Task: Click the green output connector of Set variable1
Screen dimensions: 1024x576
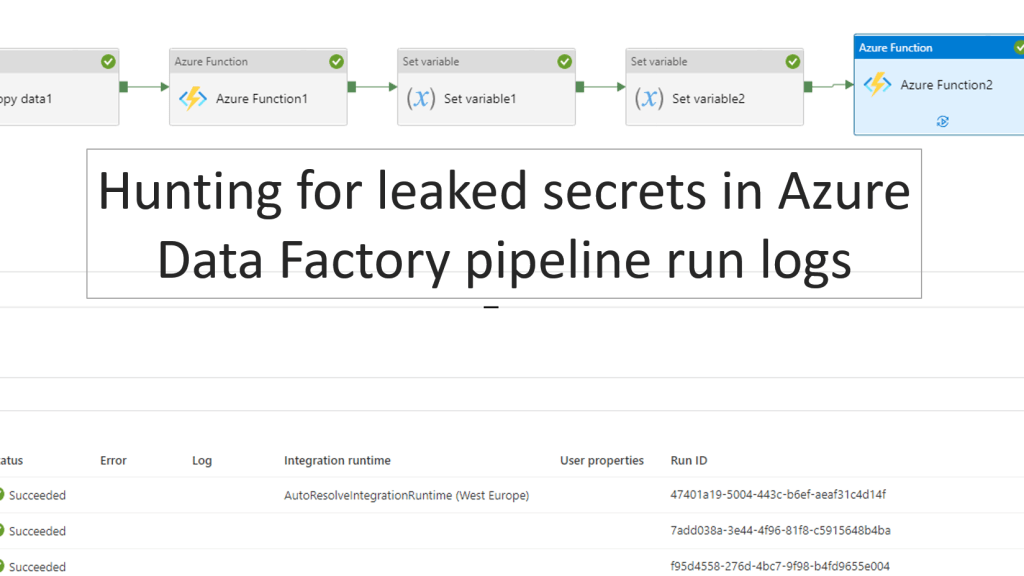Action: click(580, 87)
